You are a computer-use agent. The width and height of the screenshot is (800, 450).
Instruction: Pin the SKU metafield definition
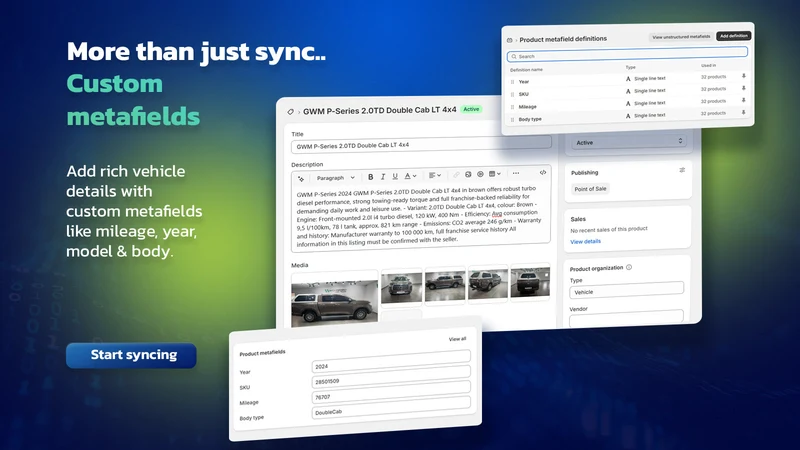point(743,88)
